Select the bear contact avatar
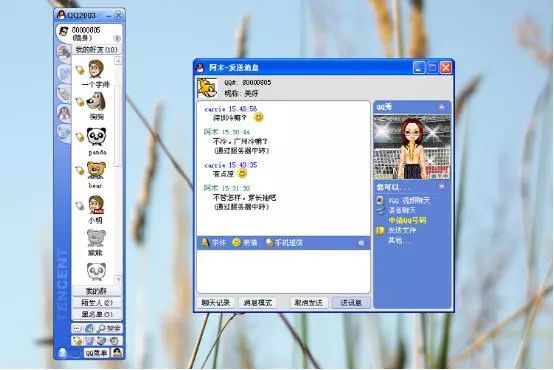Image resolution: width=554 pixels, height=370 pixels. coord(96,171)
